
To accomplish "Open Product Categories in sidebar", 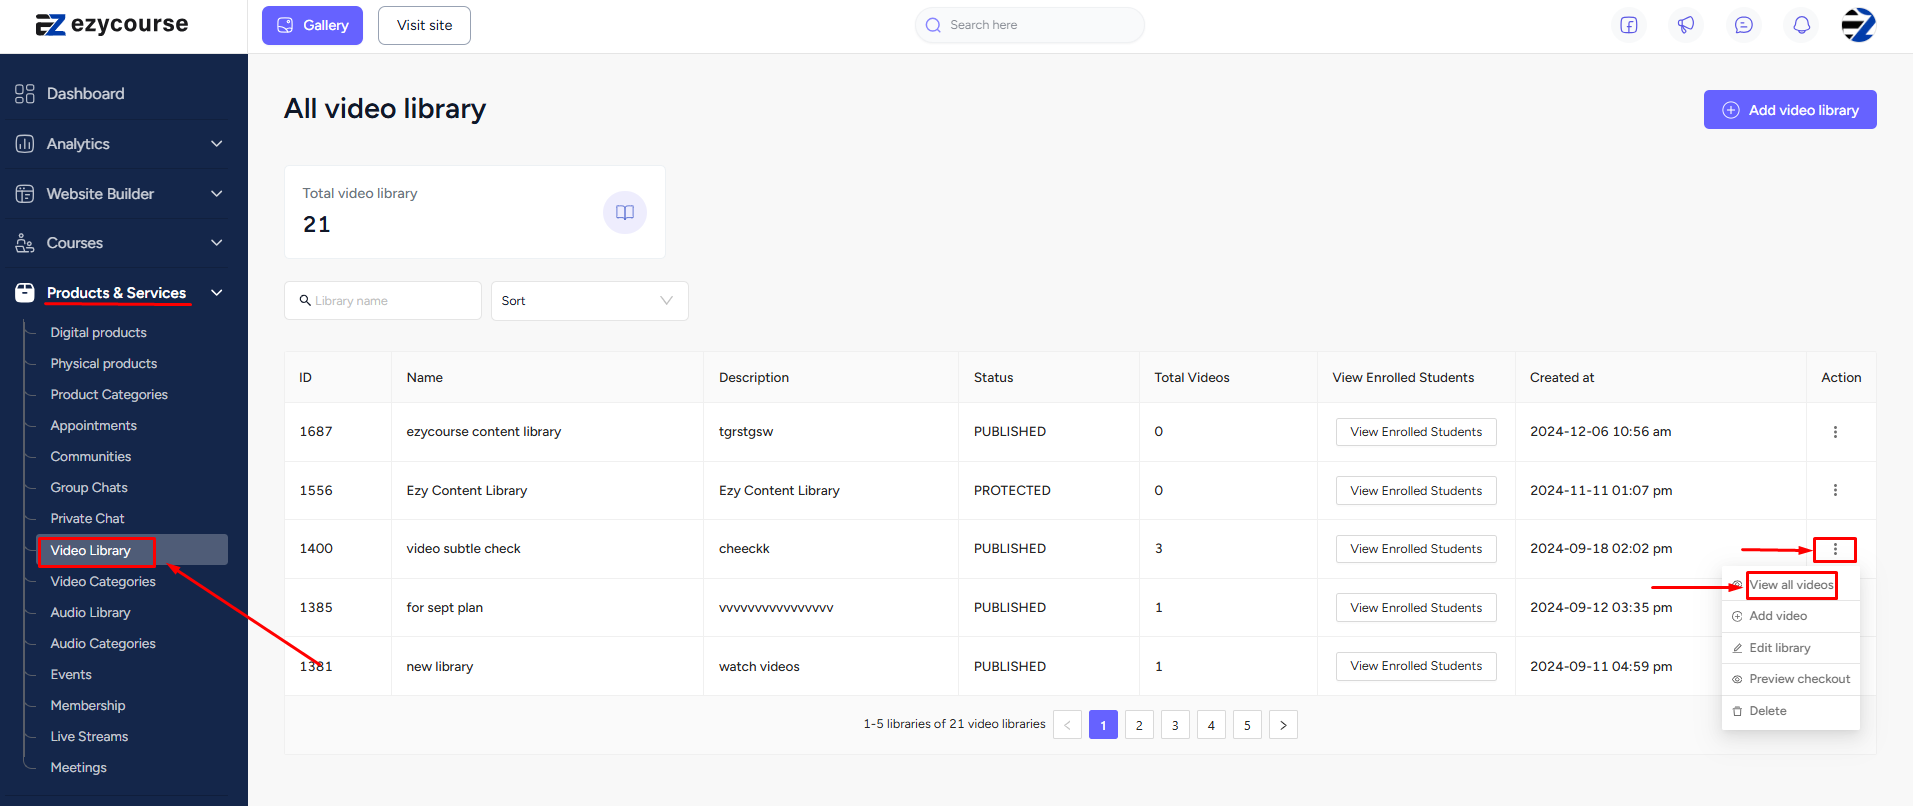I will tap(109, 395).
